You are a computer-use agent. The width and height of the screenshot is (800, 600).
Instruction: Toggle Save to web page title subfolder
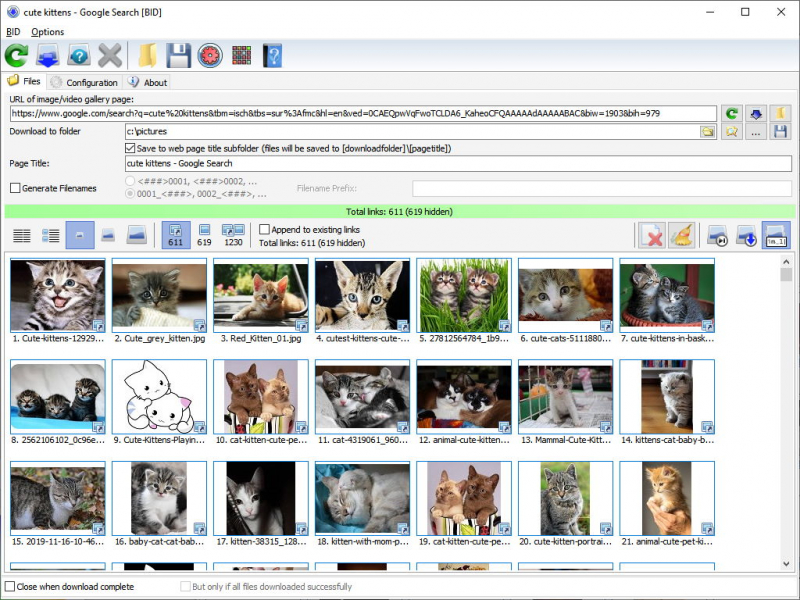[131, 148]
